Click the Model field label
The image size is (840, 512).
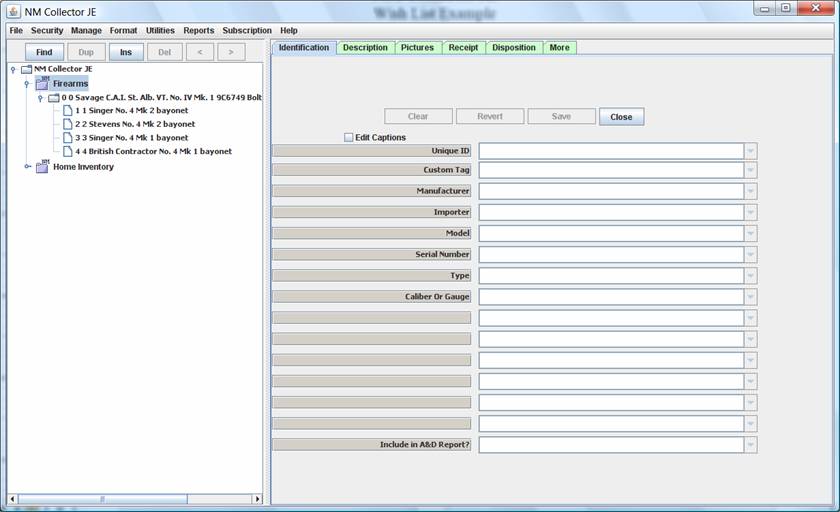click(372, 234)
